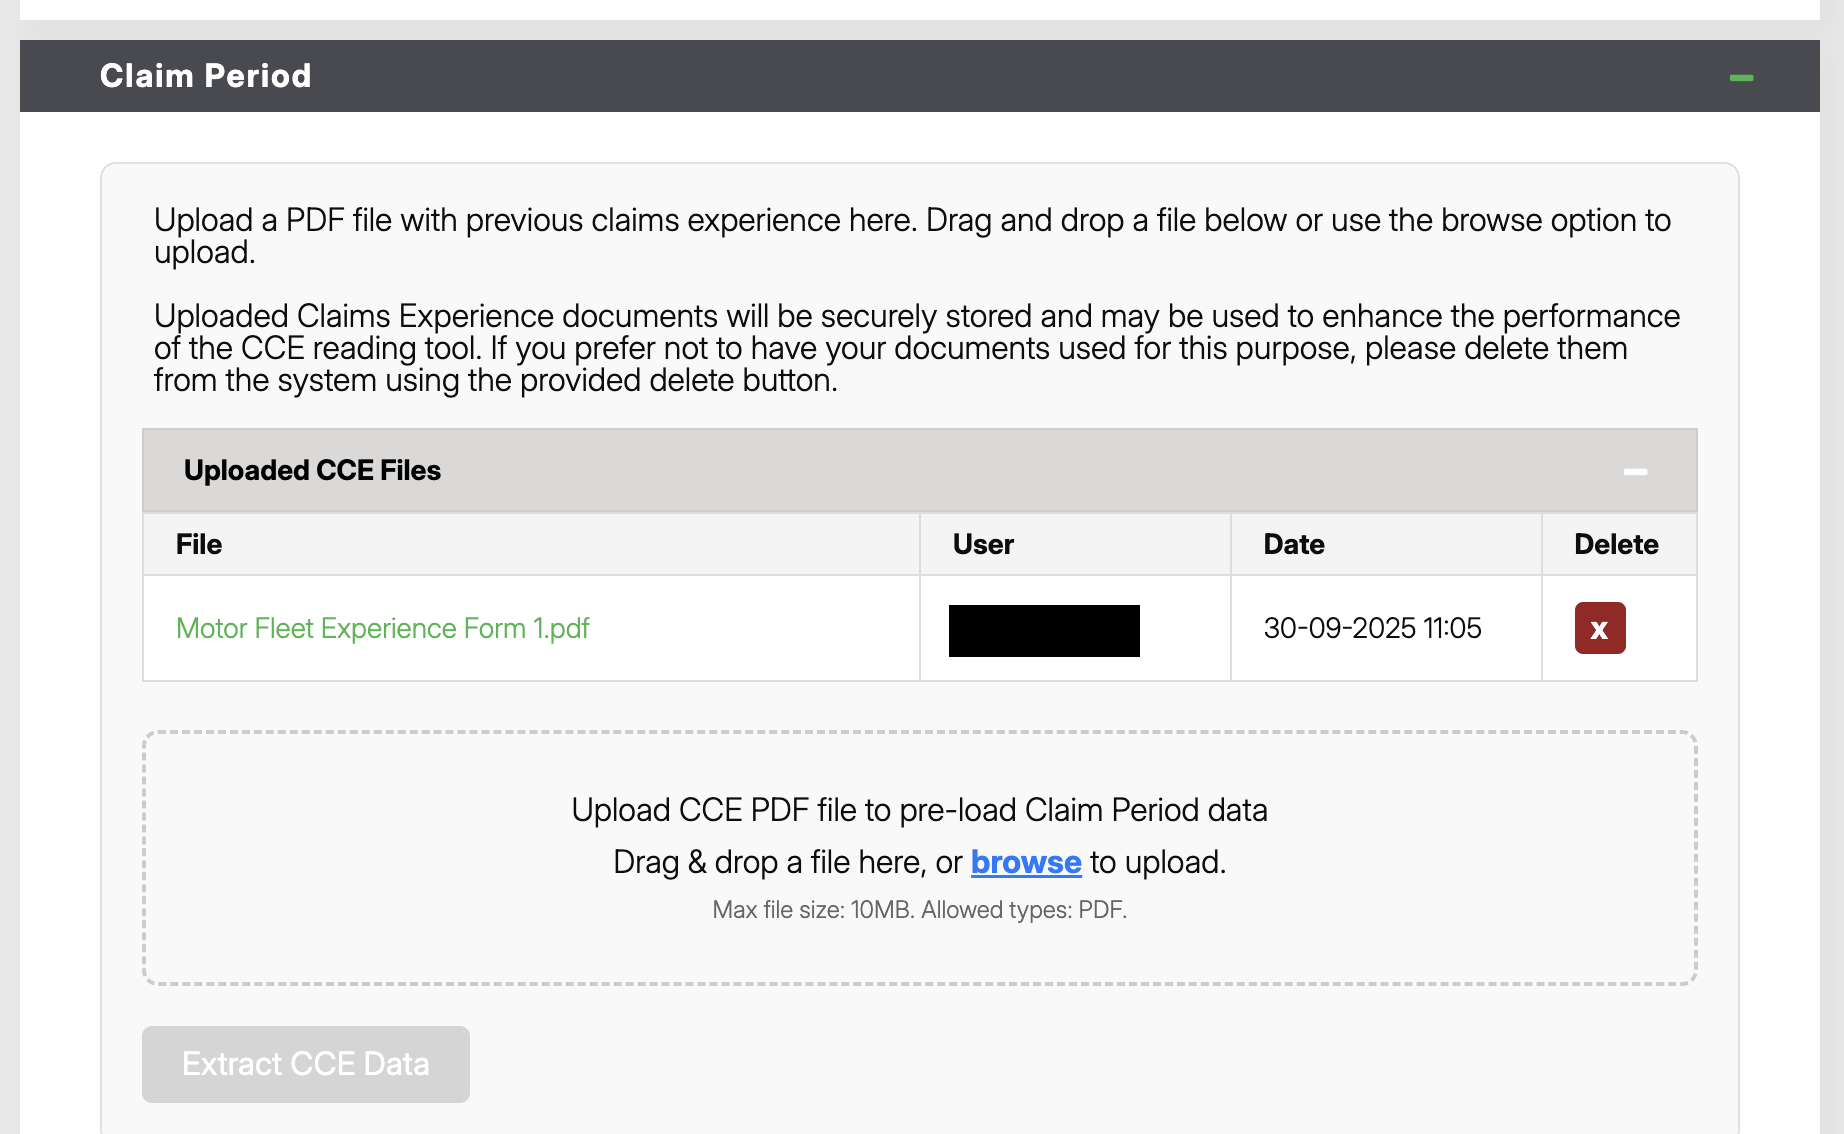The width and height of the screenshot is (1844, 1134).
Task: Click the redacted User cell
Action: (x=1044, y=630)
